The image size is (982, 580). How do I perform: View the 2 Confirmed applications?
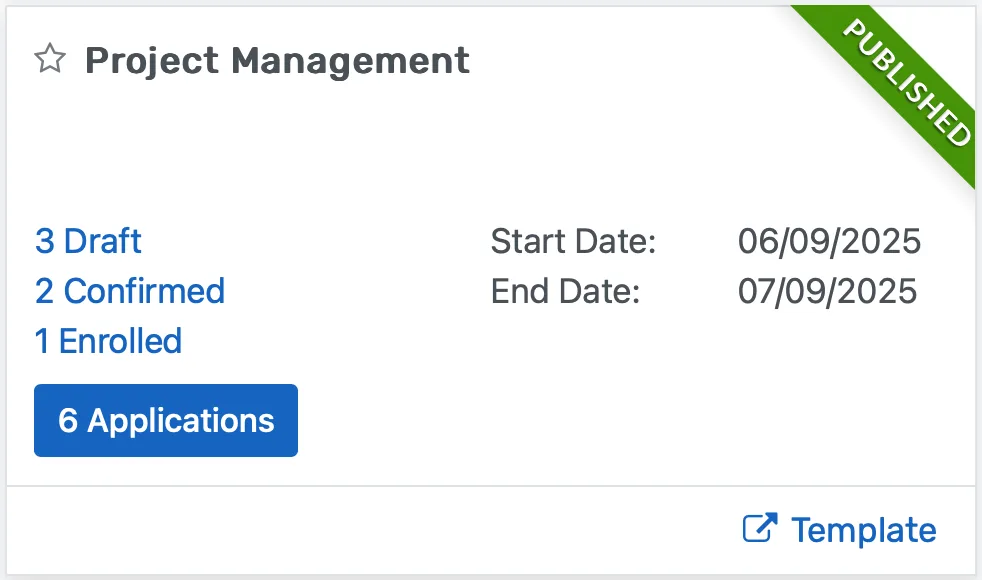click(129, 291)
